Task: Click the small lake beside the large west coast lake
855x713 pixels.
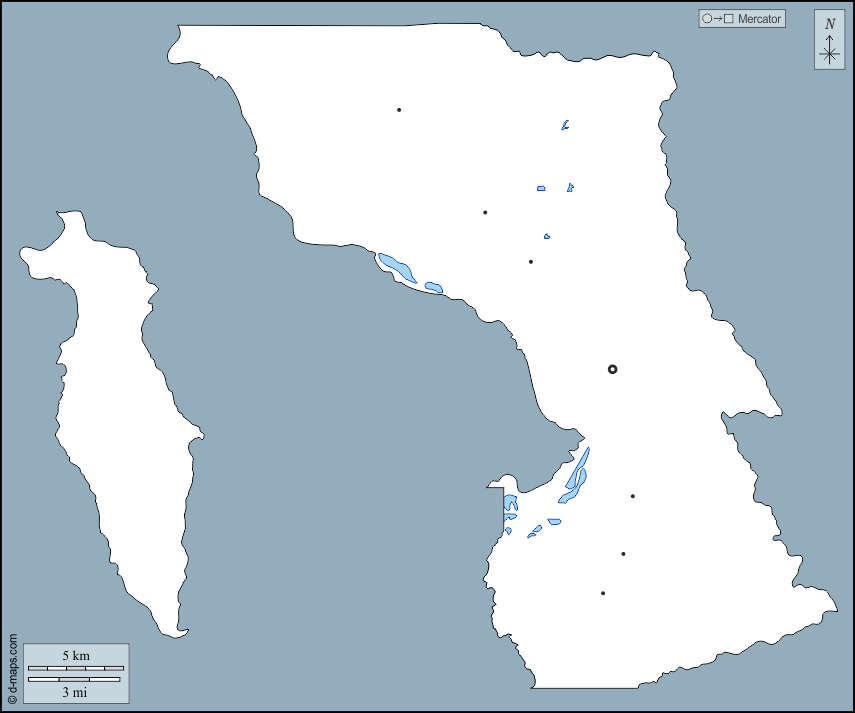Action: [433, 288]
